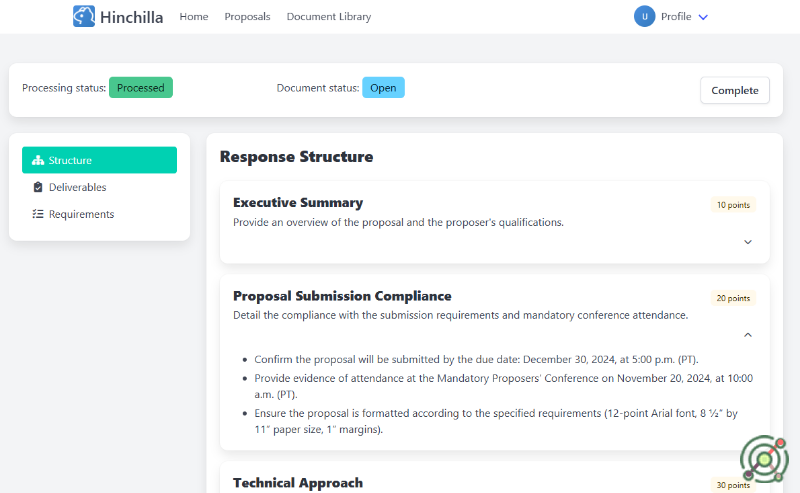Go to the Home menu
800x493 pixels.
point(194,17)
